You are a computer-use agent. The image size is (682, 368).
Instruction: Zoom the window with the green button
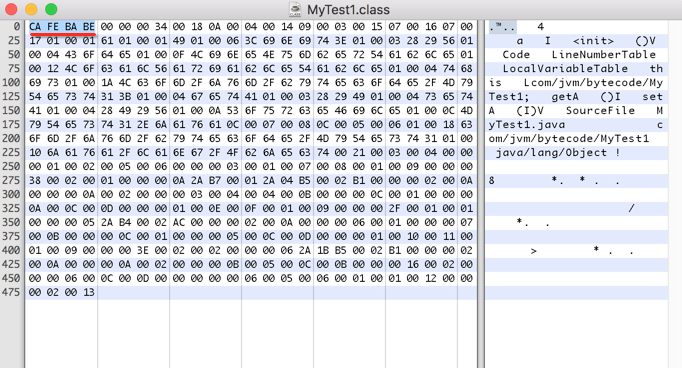[51, 9]
